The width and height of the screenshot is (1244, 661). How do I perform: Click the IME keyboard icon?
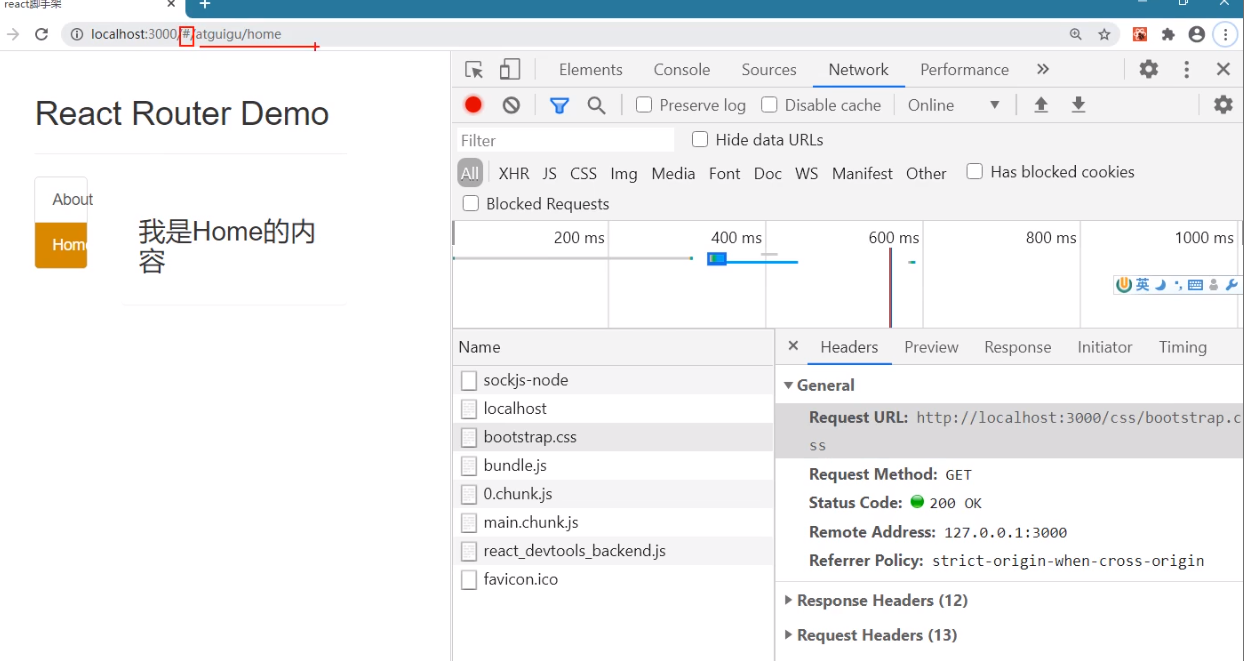point(1195,285)
